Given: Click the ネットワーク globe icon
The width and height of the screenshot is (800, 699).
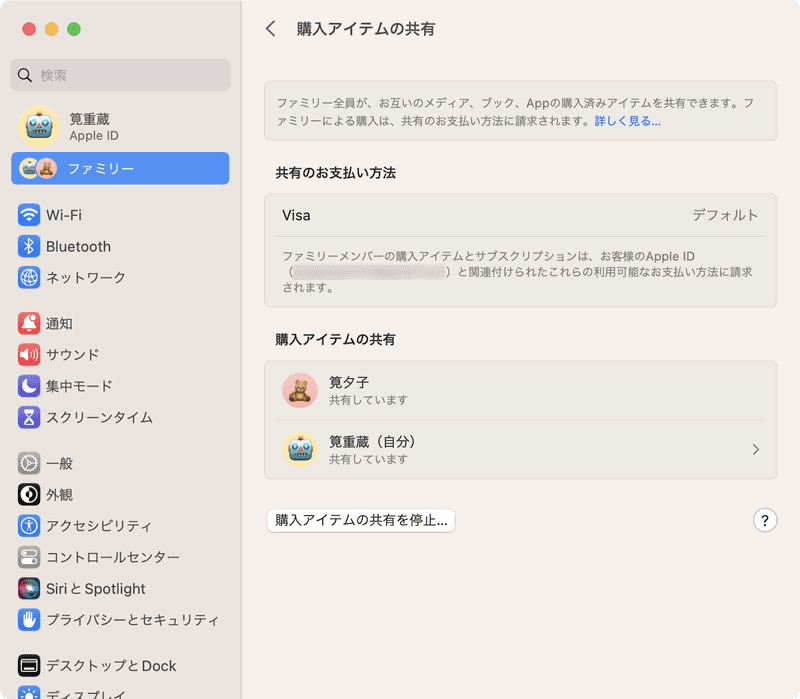Looking at the screenshot, I should (x=29, y=278).
